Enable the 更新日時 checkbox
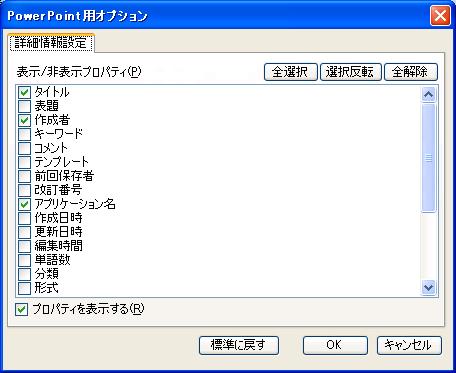This screenshot has width=456, height=373. click(24, 232)
